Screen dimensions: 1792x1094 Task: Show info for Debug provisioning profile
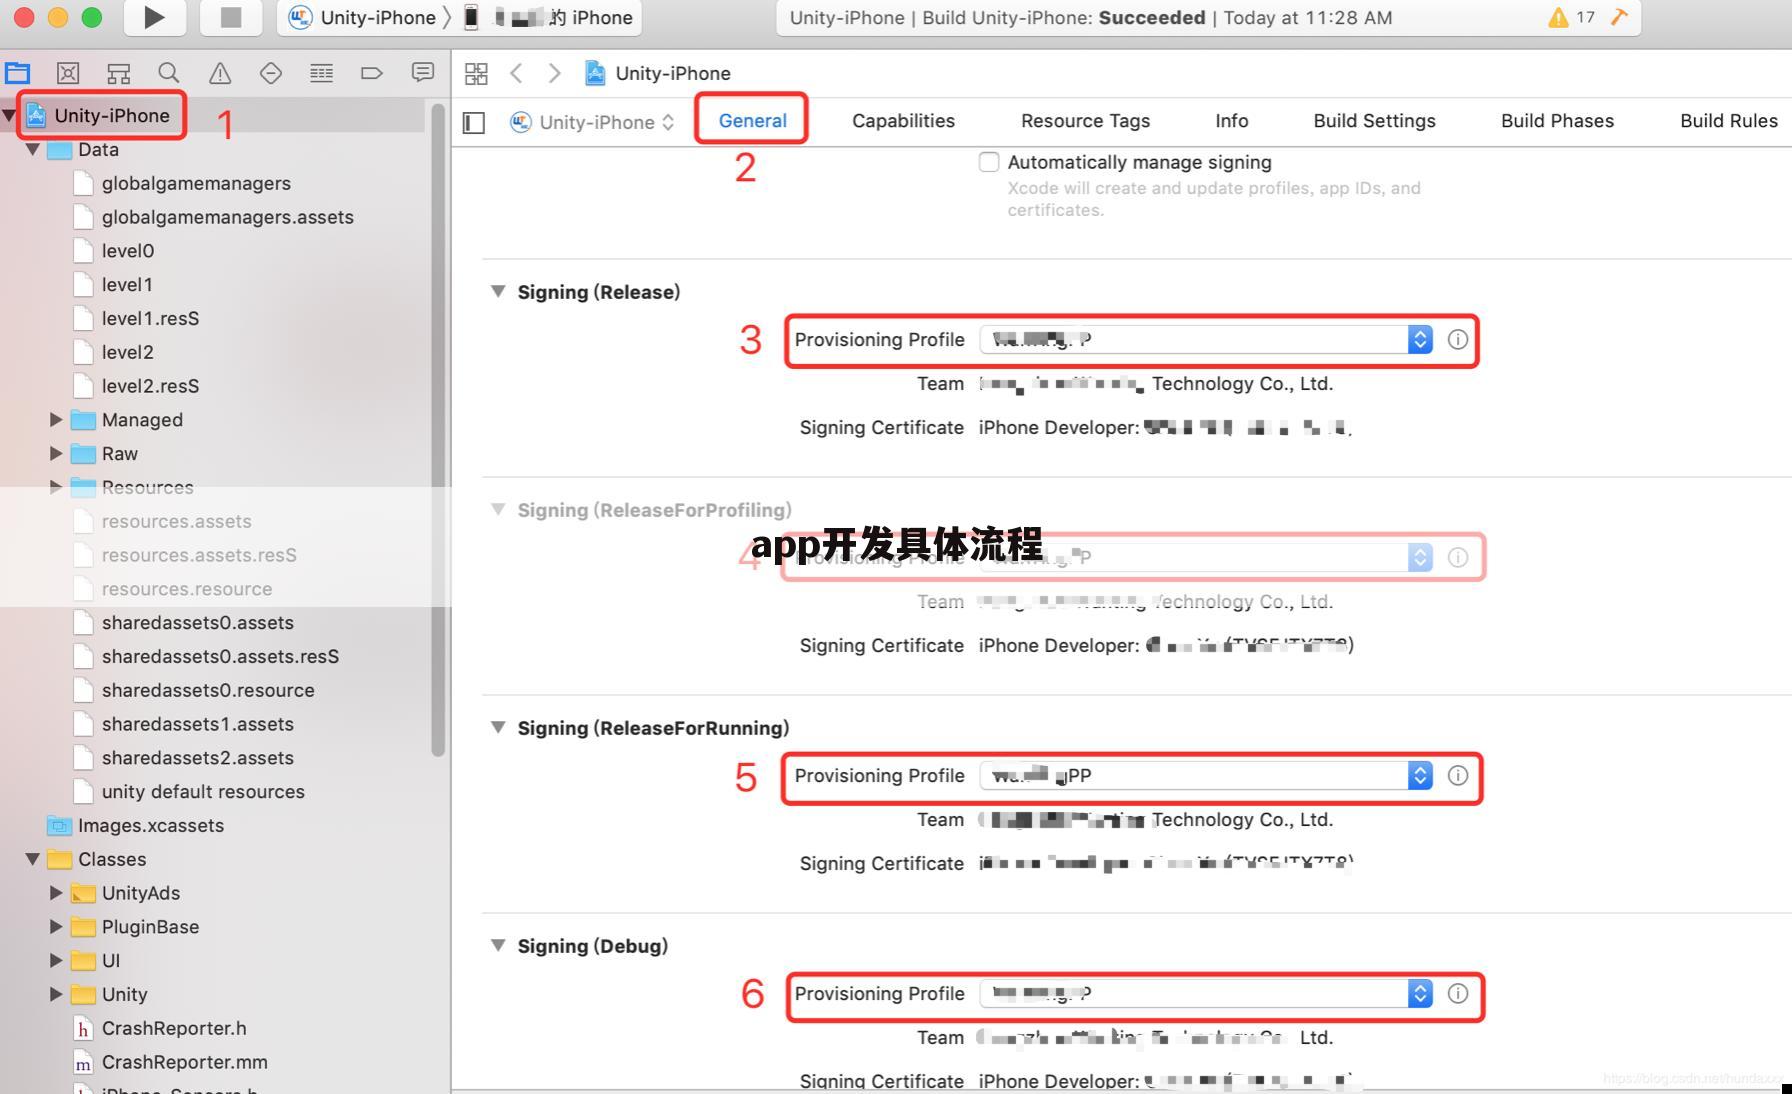1458,994
